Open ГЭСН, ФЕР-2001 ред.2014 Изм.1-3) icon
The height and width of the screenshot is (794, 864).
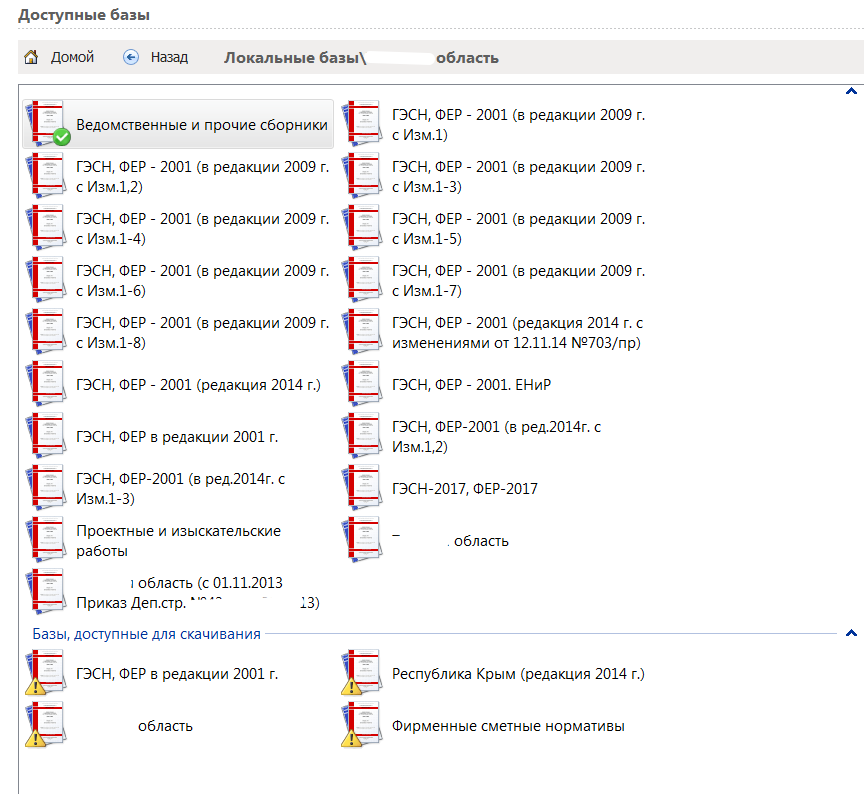46,488
